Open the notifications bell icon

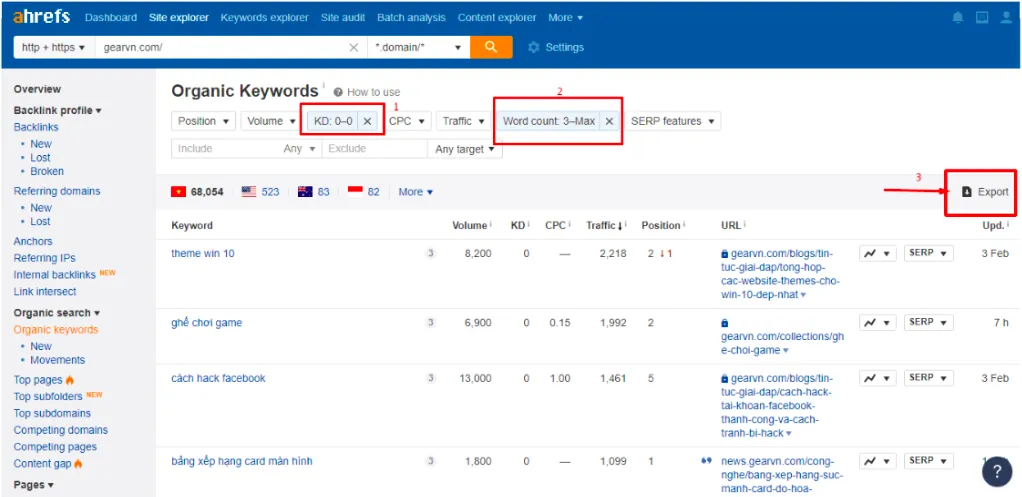coord(958,18)
